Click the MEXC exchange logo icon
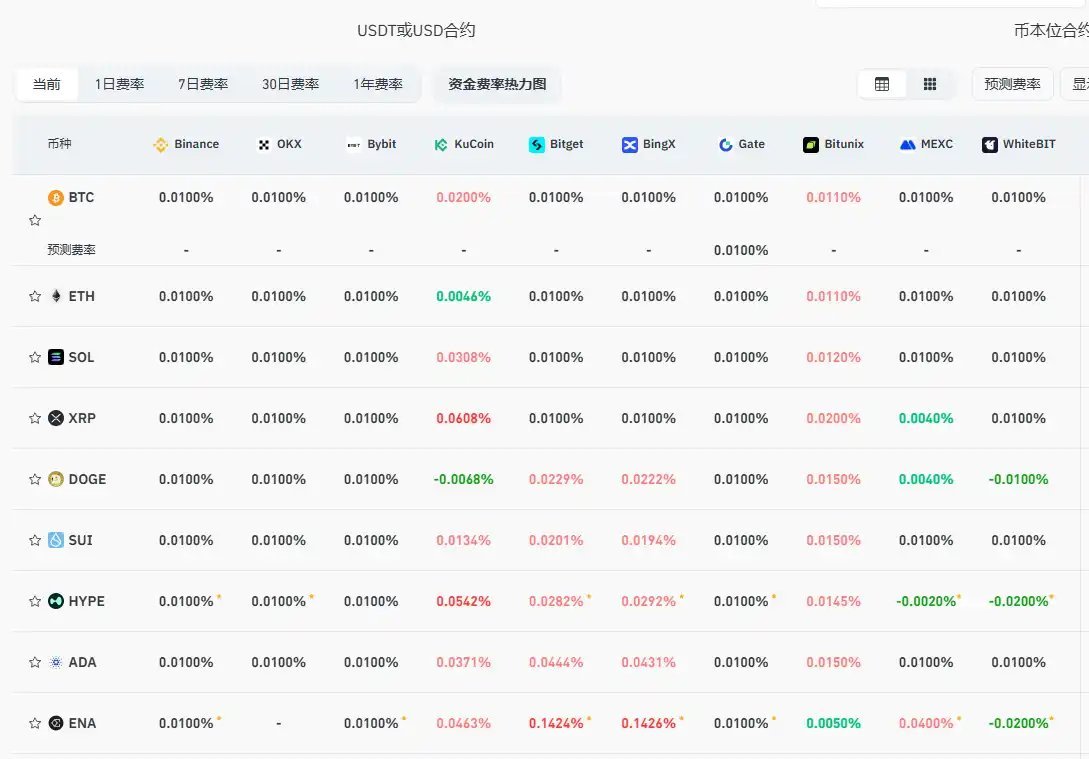 point(907,144)
